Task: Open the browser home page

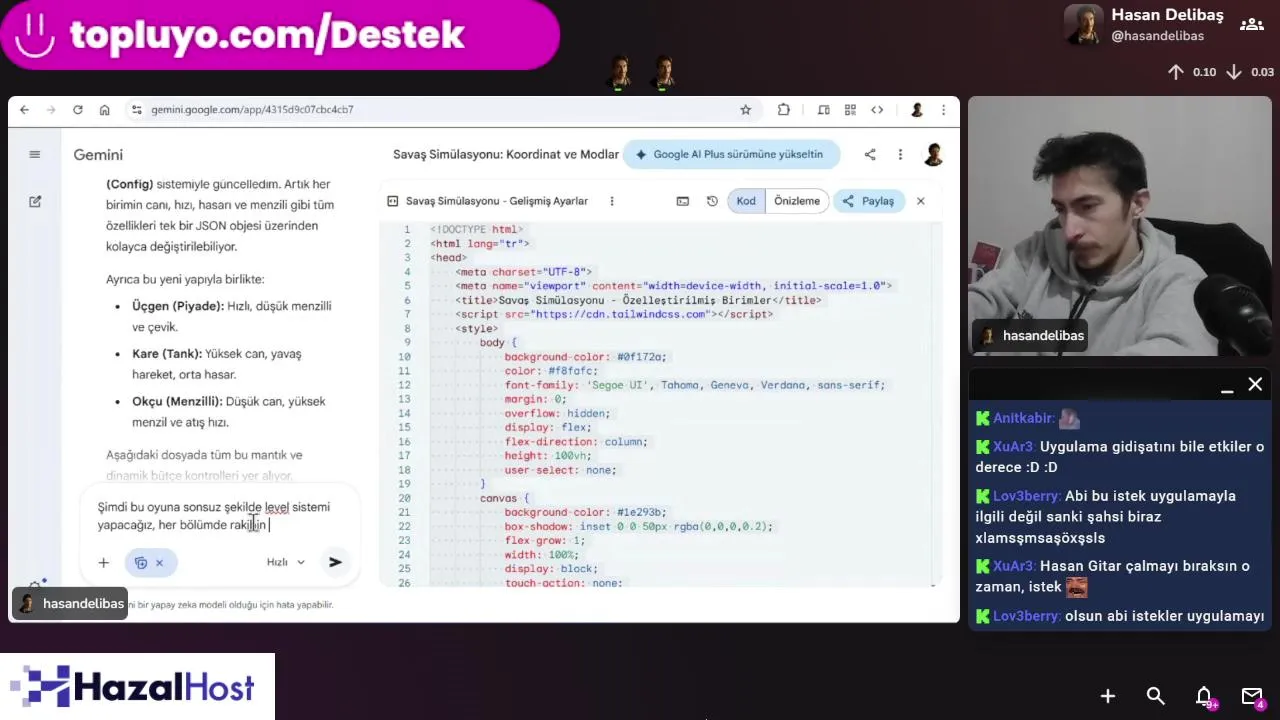Action: tap(104, 110)
